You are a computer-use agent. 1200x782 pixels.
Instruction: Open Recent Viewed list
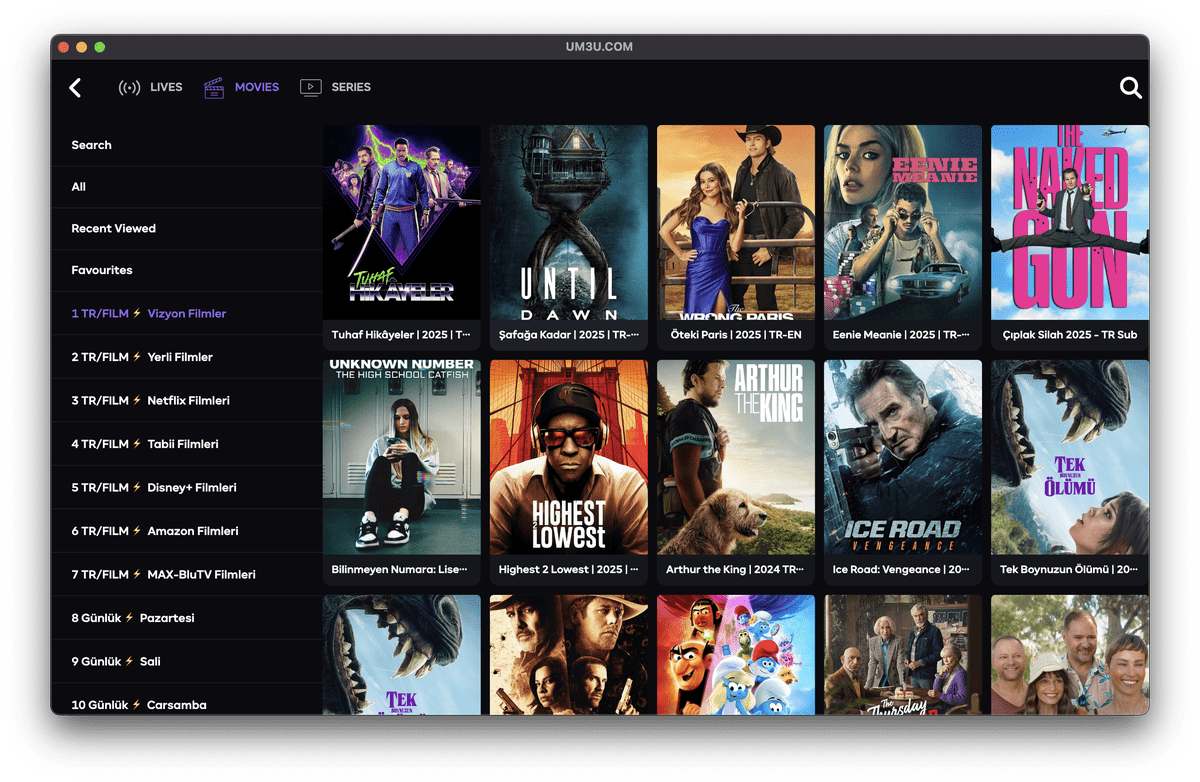(187, 229)
